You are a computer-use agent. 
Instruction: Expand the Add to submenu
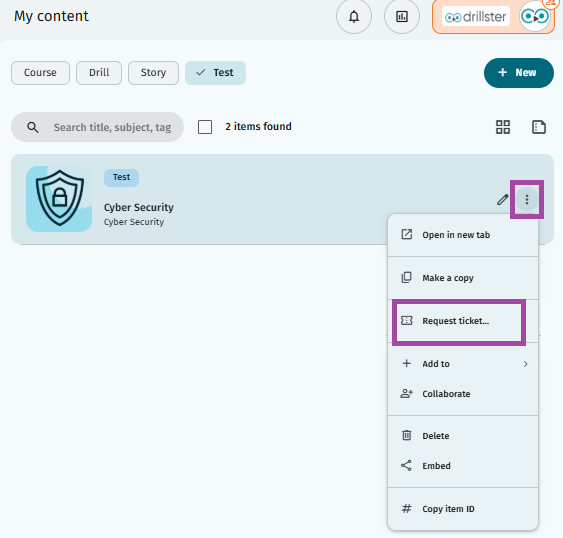point(463,364)
